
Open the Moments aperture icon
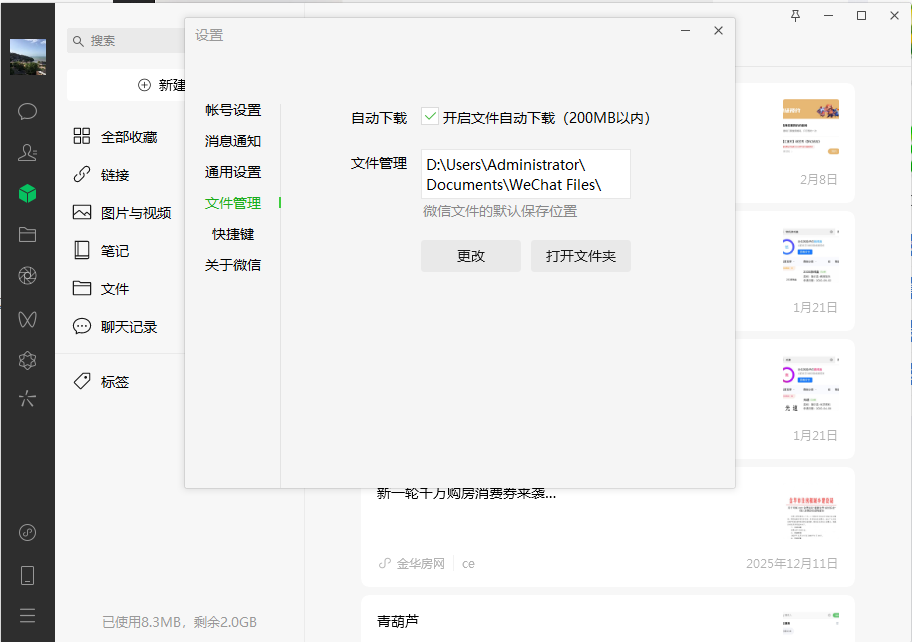coord(27,274)
